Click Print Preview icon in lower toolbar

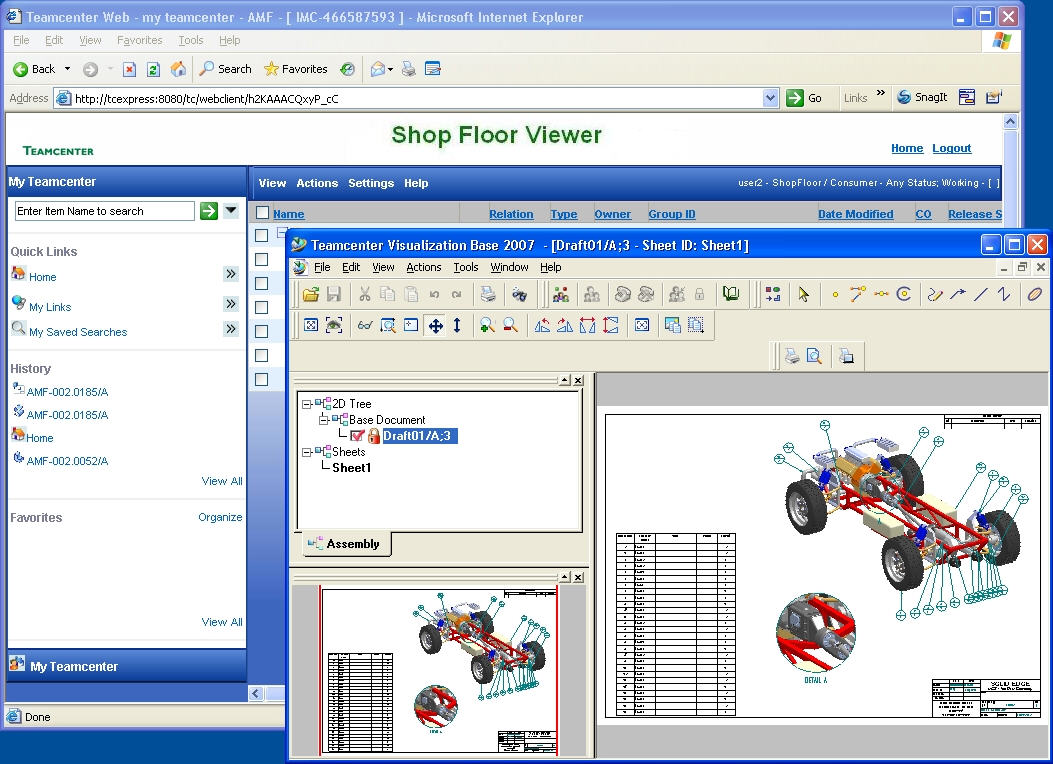pyautogui.click(x=814, y=356)
